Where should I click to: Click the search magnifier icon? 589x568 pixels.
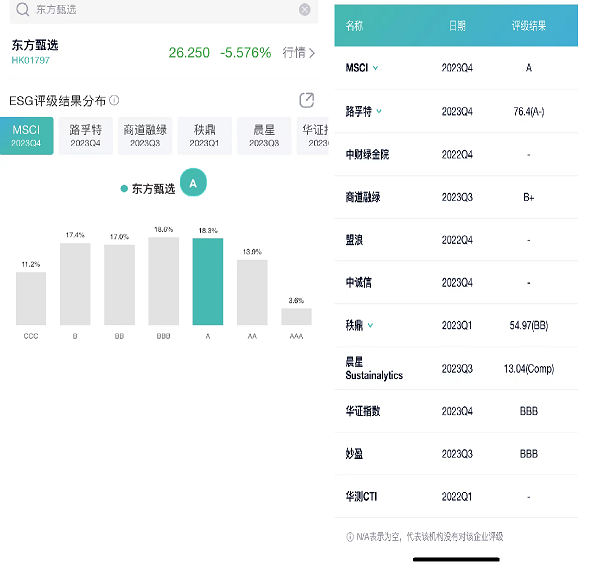click(23, 9)
